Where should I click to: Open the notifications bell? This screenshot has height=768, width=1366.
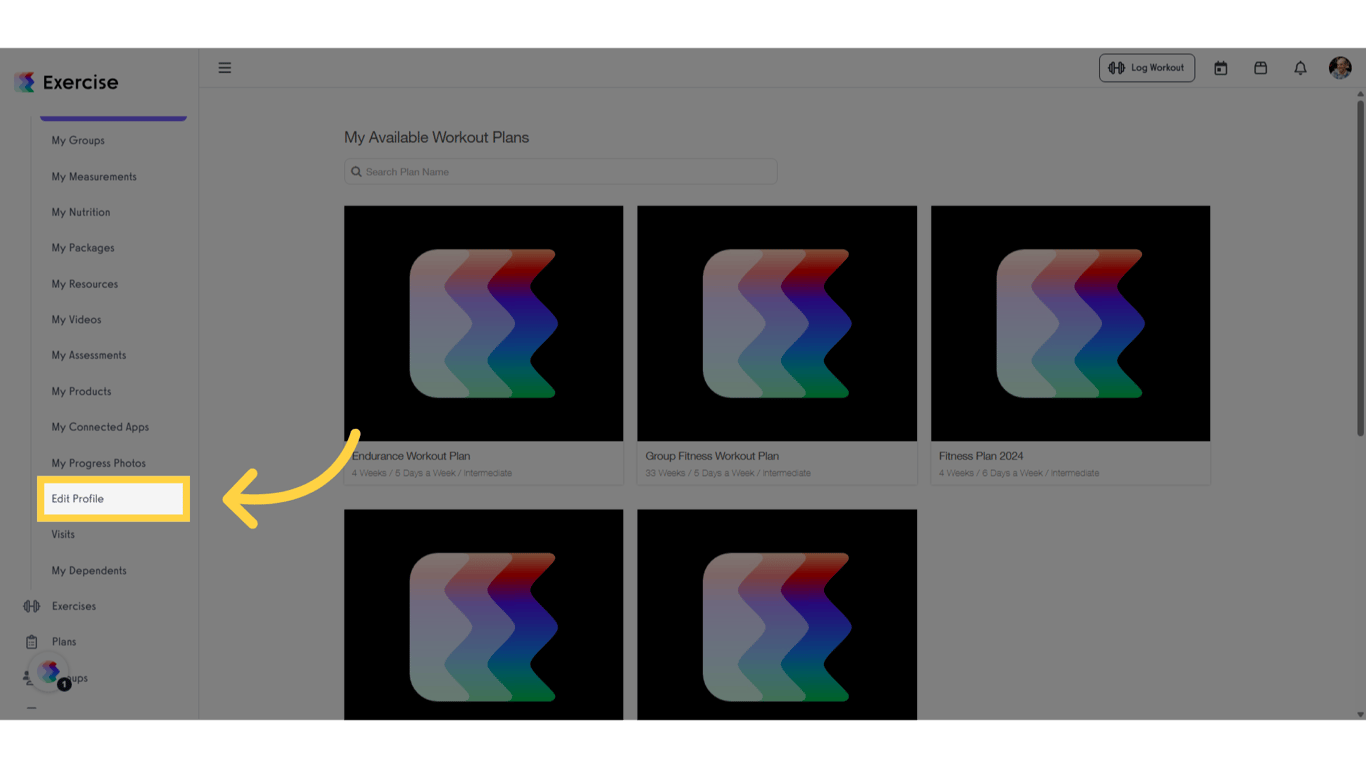click(x=1300, y=68)
